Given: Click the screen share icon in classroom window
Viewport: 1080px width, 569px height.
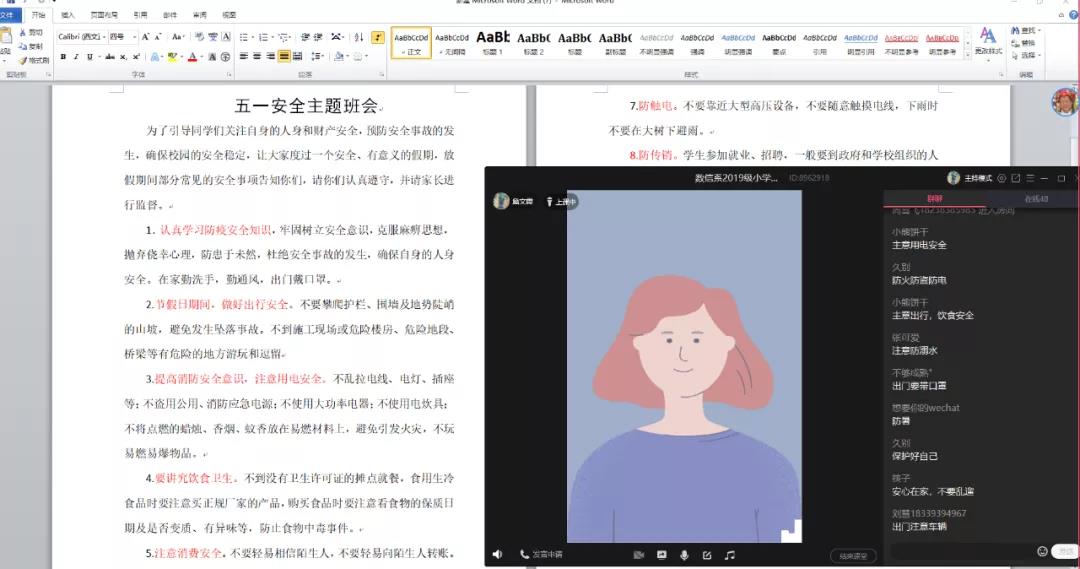Looking at the screenshot, I should 662,555.
